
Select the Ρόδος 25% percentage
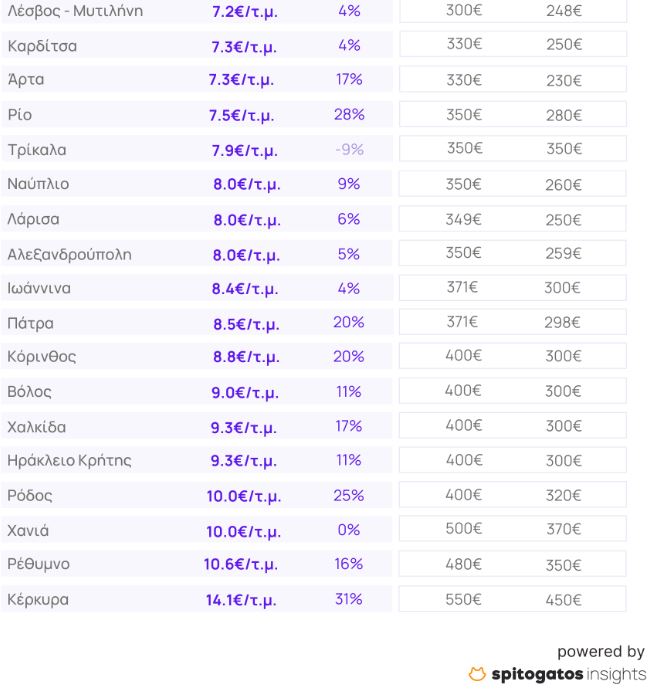pyautogui.click(x=349, y=495)
